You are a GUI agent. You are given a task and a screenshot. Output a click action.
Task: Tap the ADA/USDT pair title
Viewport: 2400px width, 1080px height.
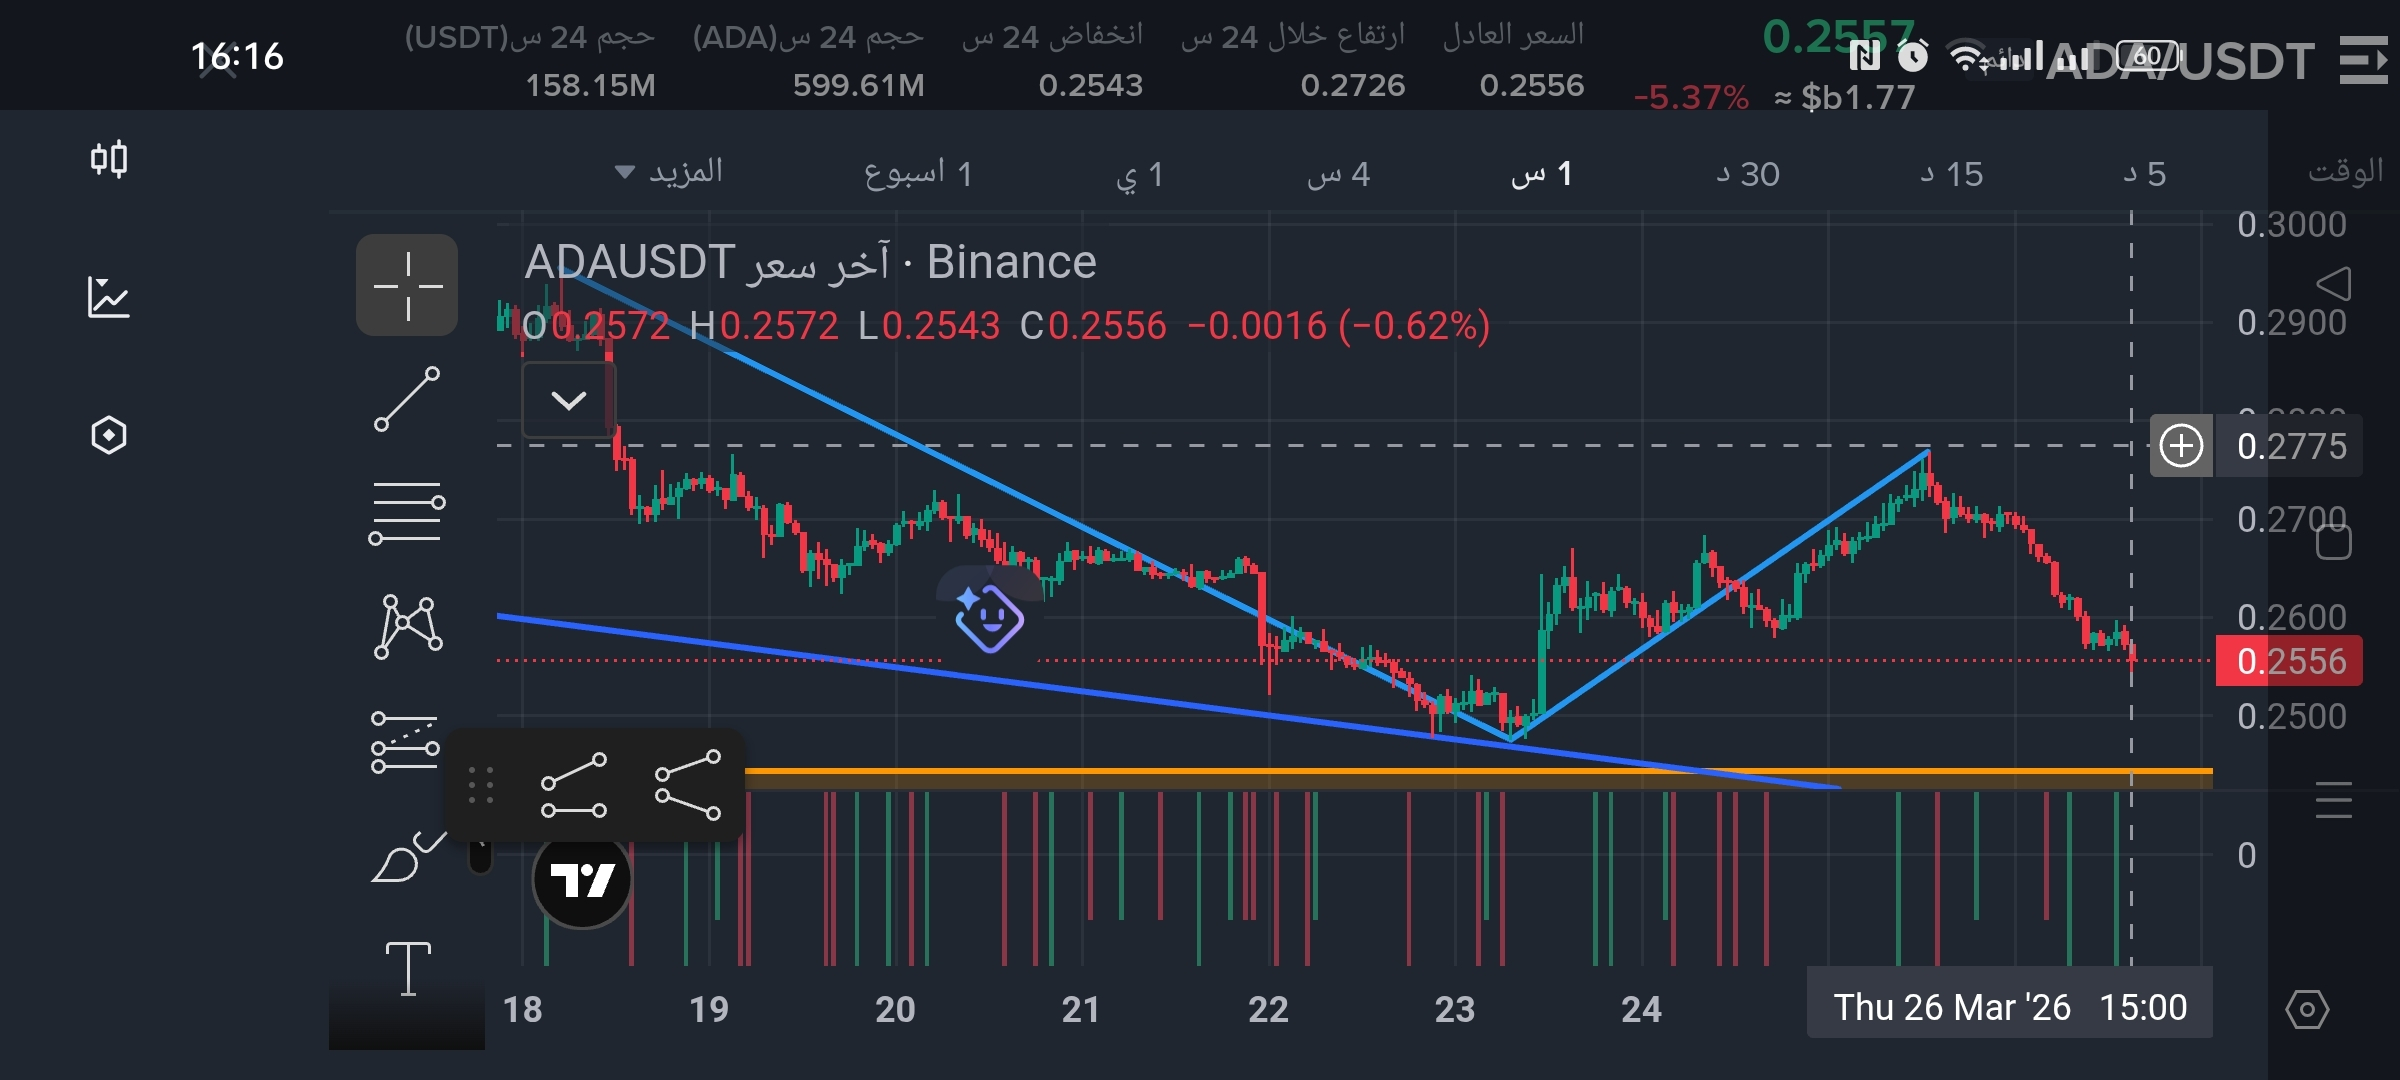point(2181,62)
